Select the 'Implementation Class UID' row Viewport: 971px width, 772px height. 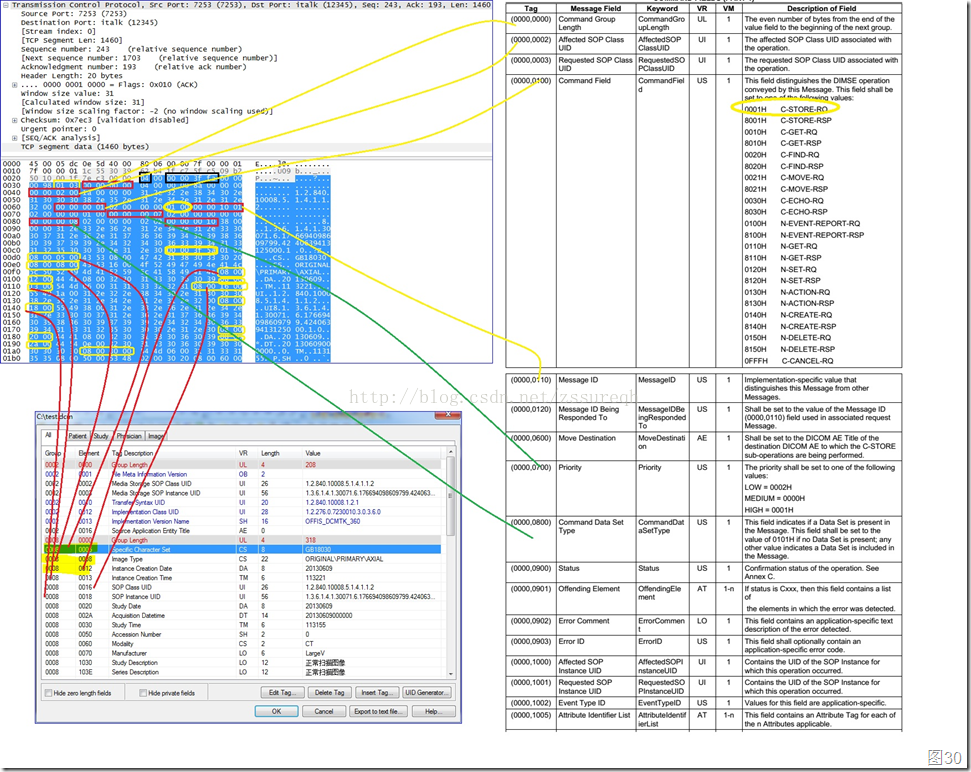[x=242, y=512]
